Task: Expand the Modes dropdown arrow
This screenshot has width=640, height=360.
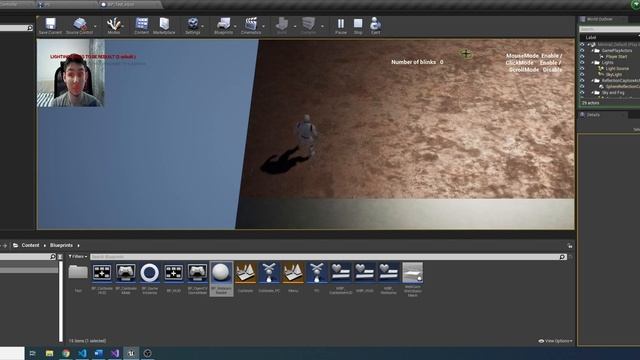Action: click(123, 27)
